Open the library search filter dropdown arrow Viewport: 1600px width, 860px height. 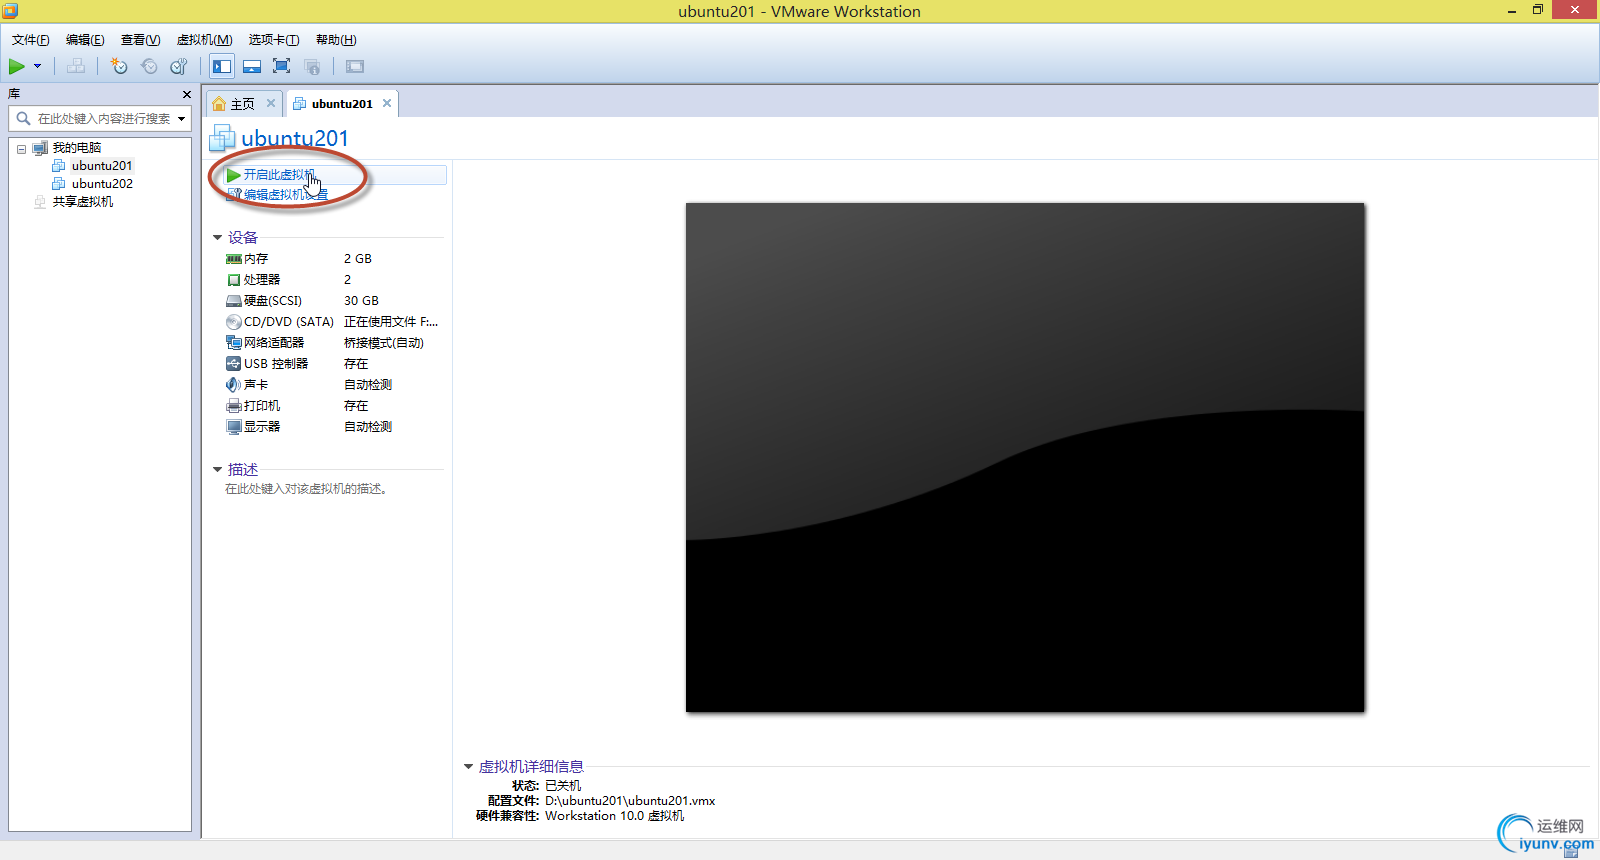(182, 118)
